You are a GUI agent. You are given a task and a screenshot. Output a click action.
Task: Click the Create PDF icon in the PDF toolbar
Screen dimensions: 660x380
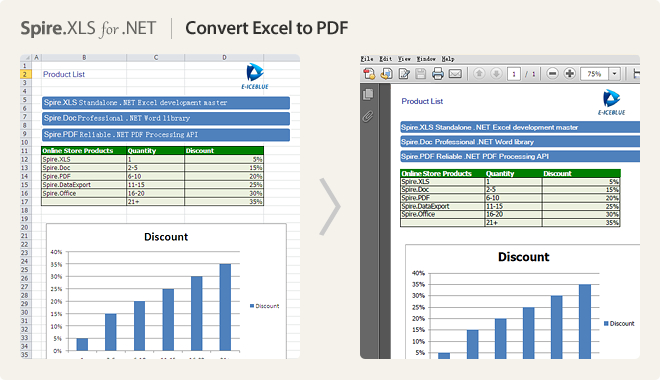(369, 74)
